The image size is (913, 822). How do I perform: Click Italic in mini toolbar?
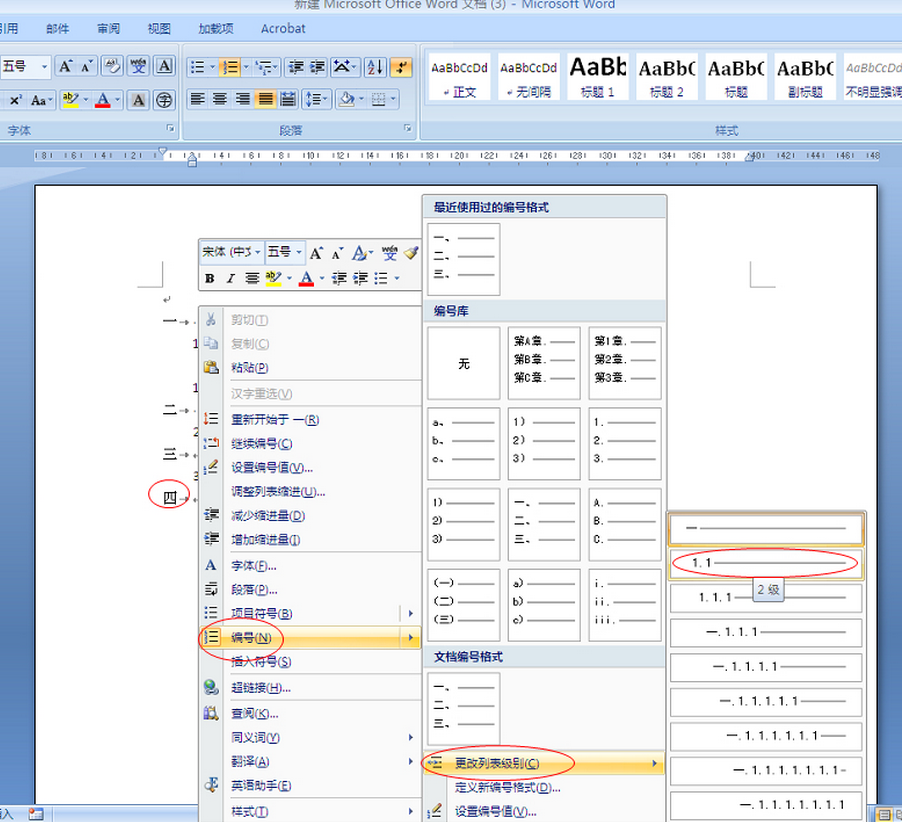(x=231, y=278)
